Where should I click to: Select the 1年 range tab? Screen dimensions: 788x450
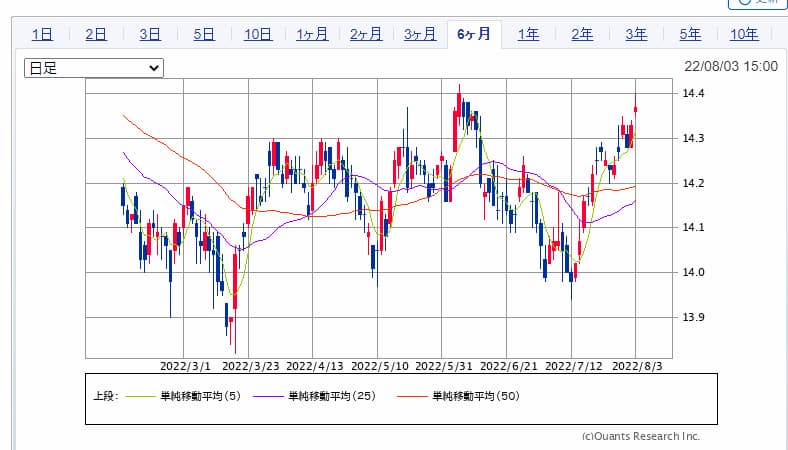(528, 34)
